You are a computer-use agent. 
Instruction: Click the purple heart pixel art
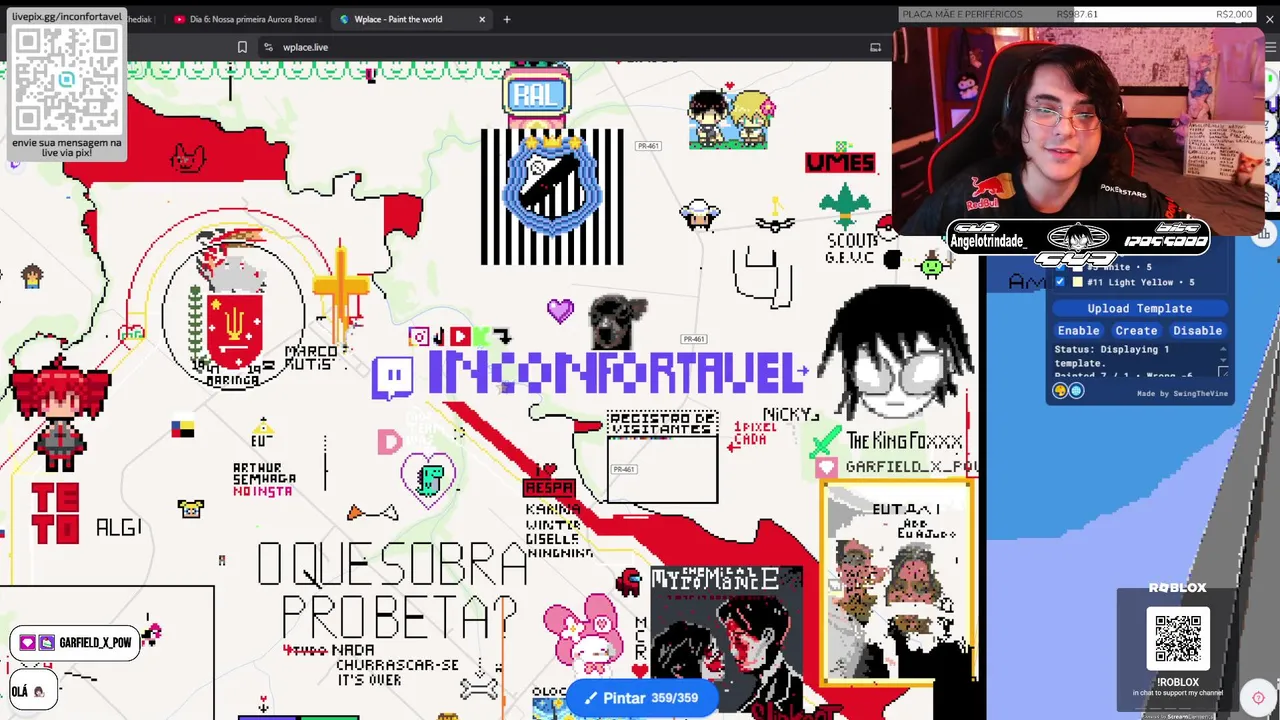pos(560,311)
